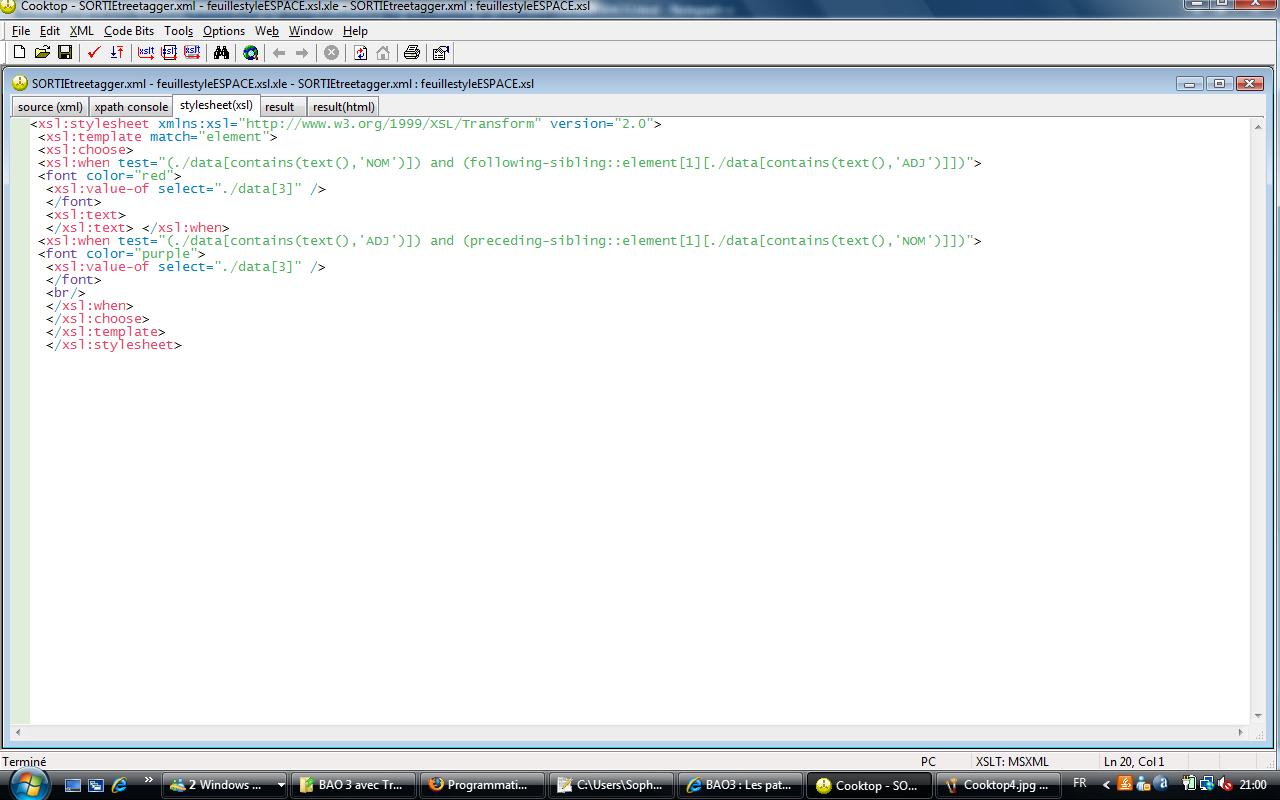Open the Help menu

click(x=356, y=31)
